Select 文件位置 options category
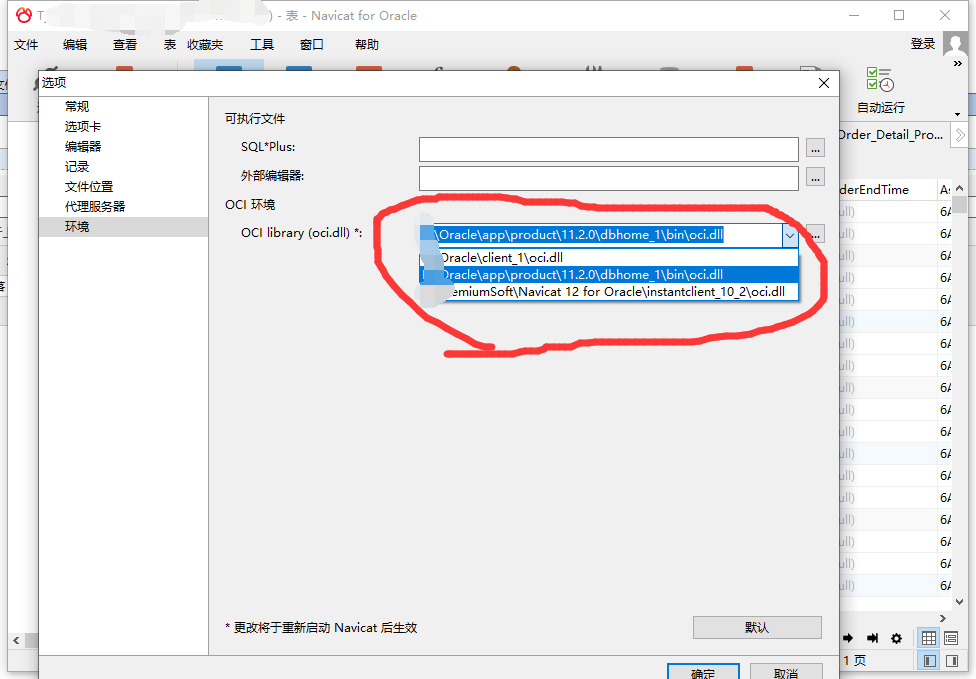This screenshot has height=679, width=976. [123, 186]
